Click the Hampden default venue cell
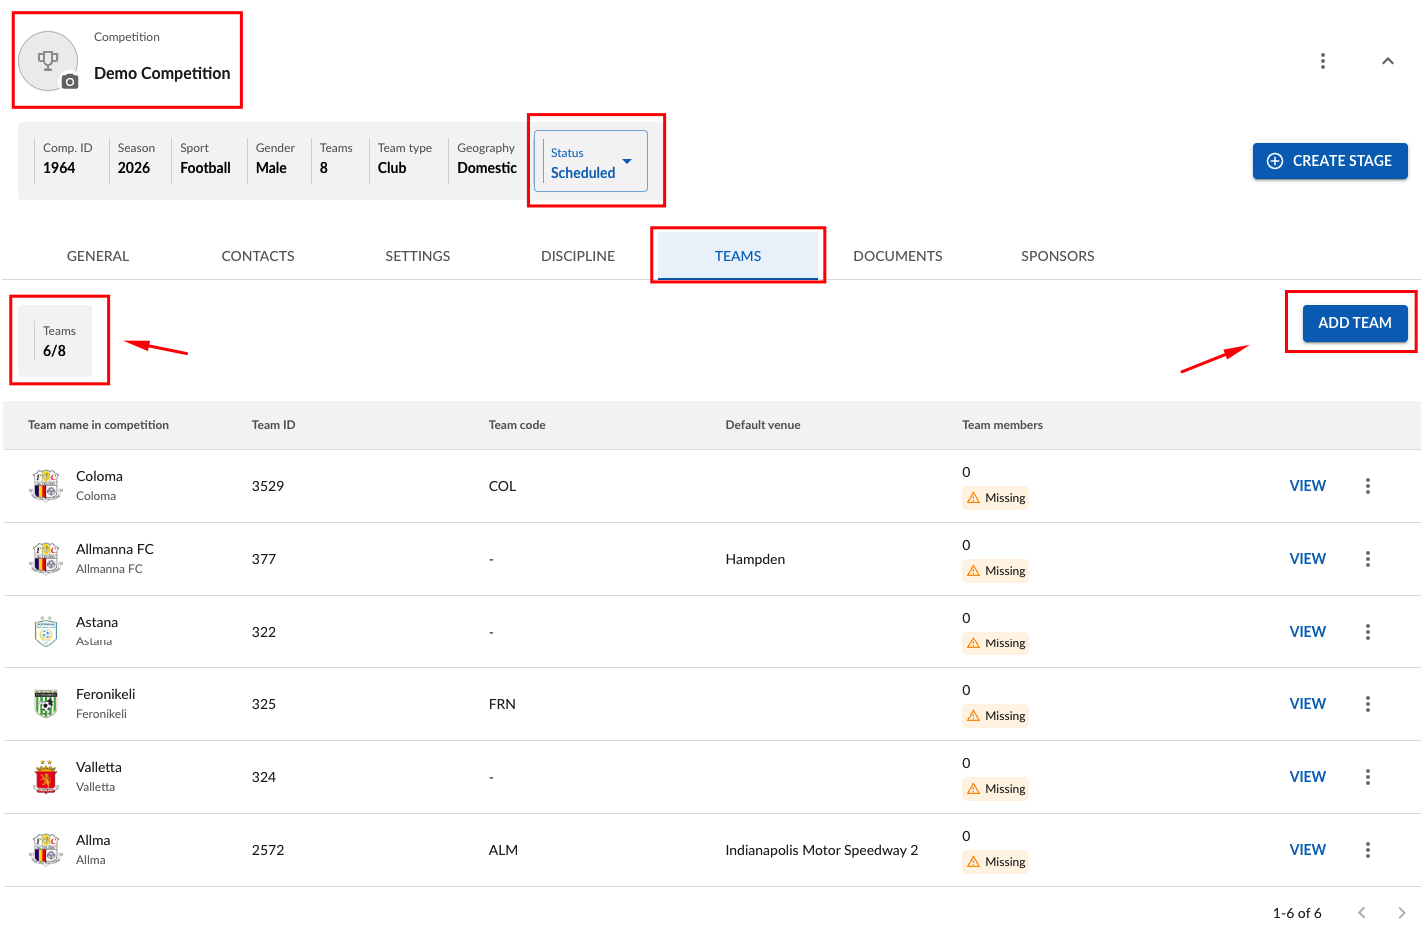This screenshot has width=1421, height=942. click(755, 559)
